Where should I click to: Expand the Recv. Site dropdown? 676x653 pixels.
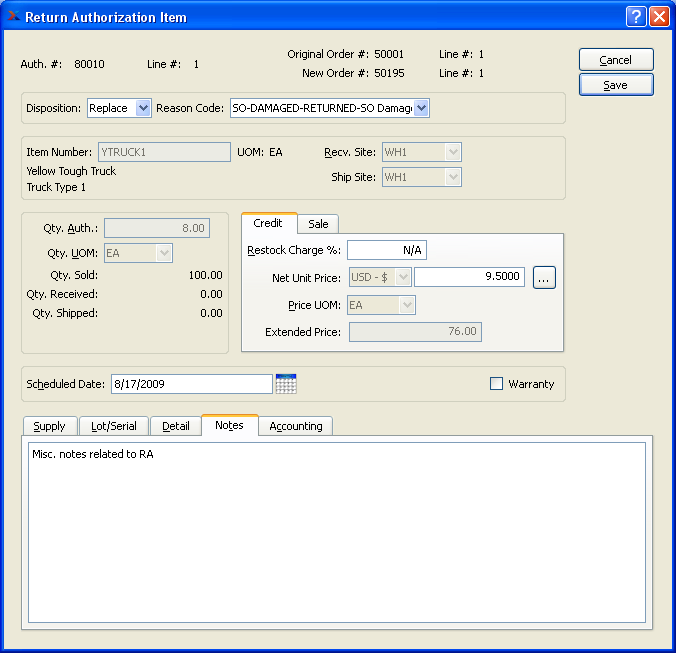pyautogui.click(x=452, y=152)
